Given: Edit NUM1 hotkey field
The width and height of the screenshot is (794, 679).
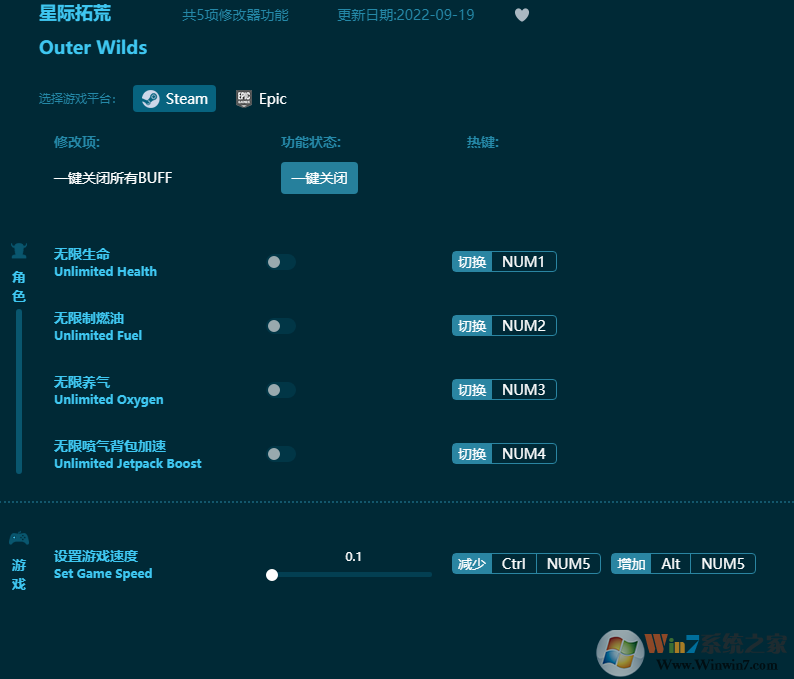Looking at the screenshot, I should [x=524, y=262].
